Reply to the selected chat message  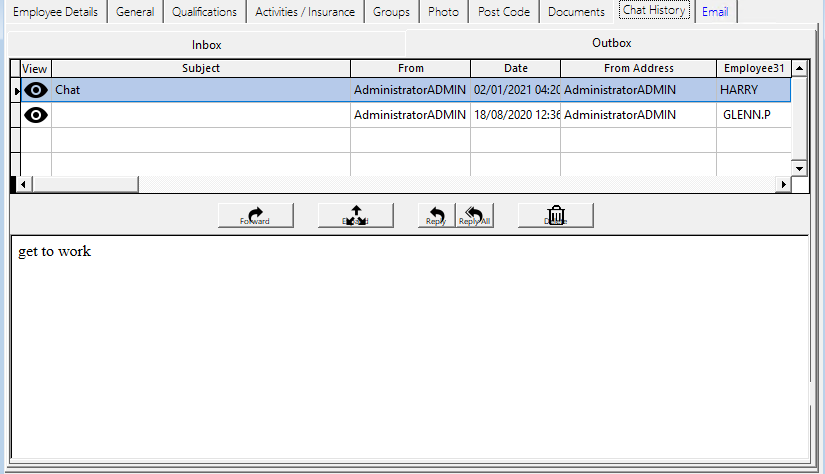click(x=435, y=215)
